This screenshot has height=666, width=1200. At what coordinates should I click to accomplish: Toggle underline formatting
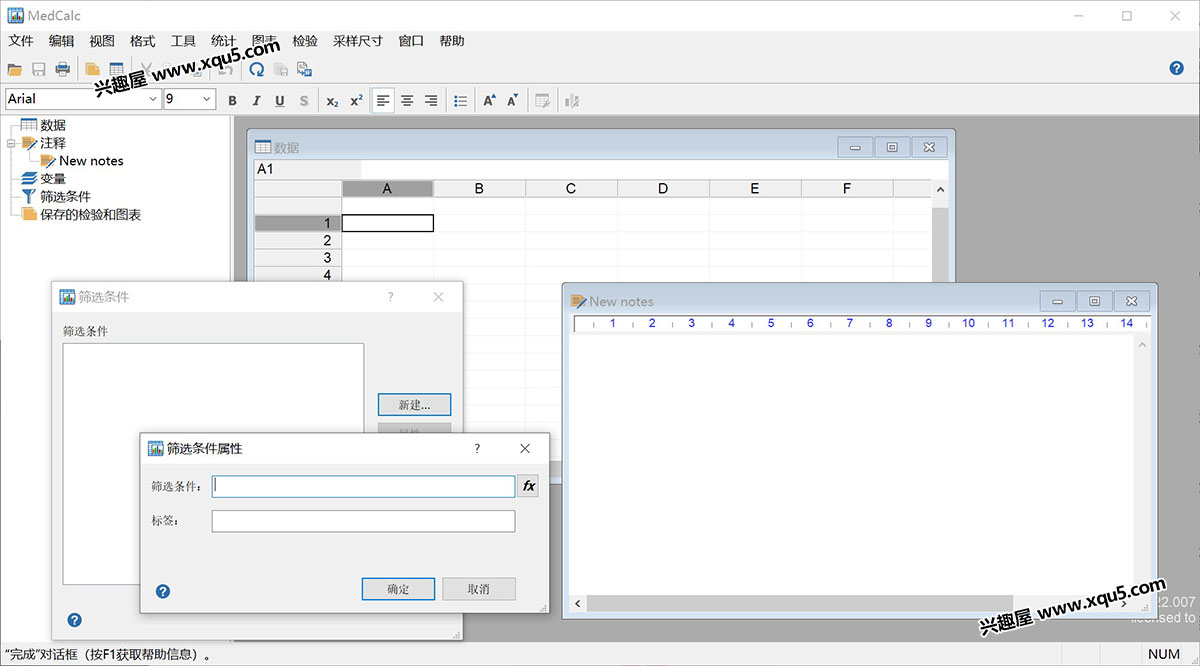pyautogui.click(x=279, y=101)
